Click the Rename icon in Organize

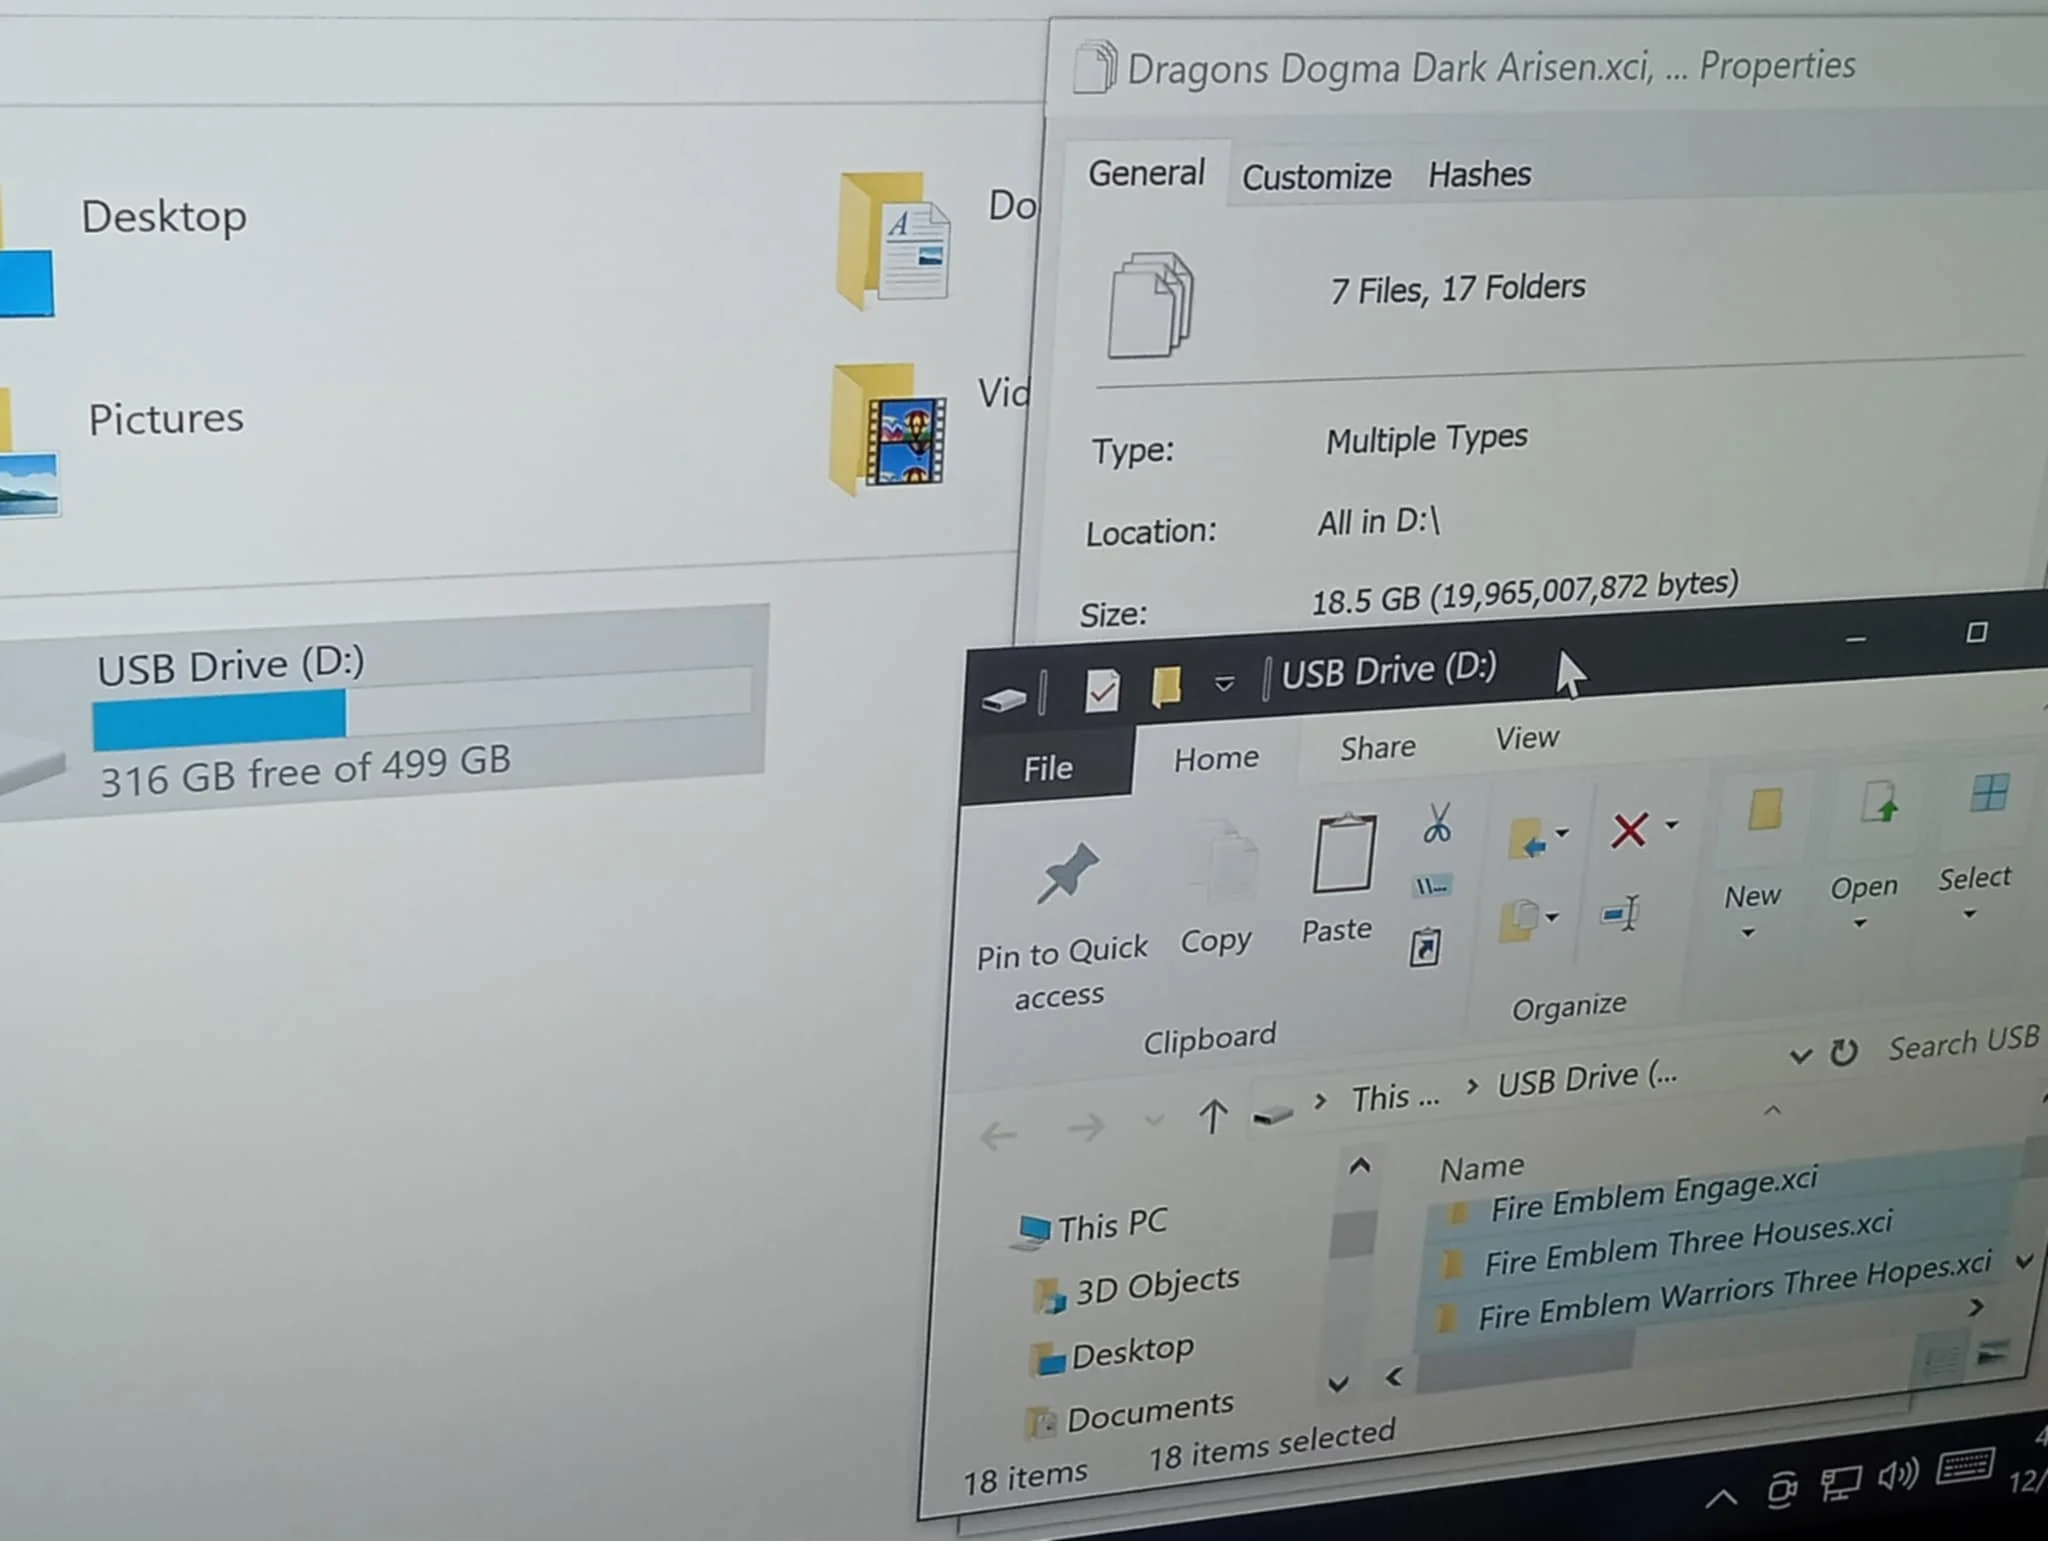(x=1620, y=914)
